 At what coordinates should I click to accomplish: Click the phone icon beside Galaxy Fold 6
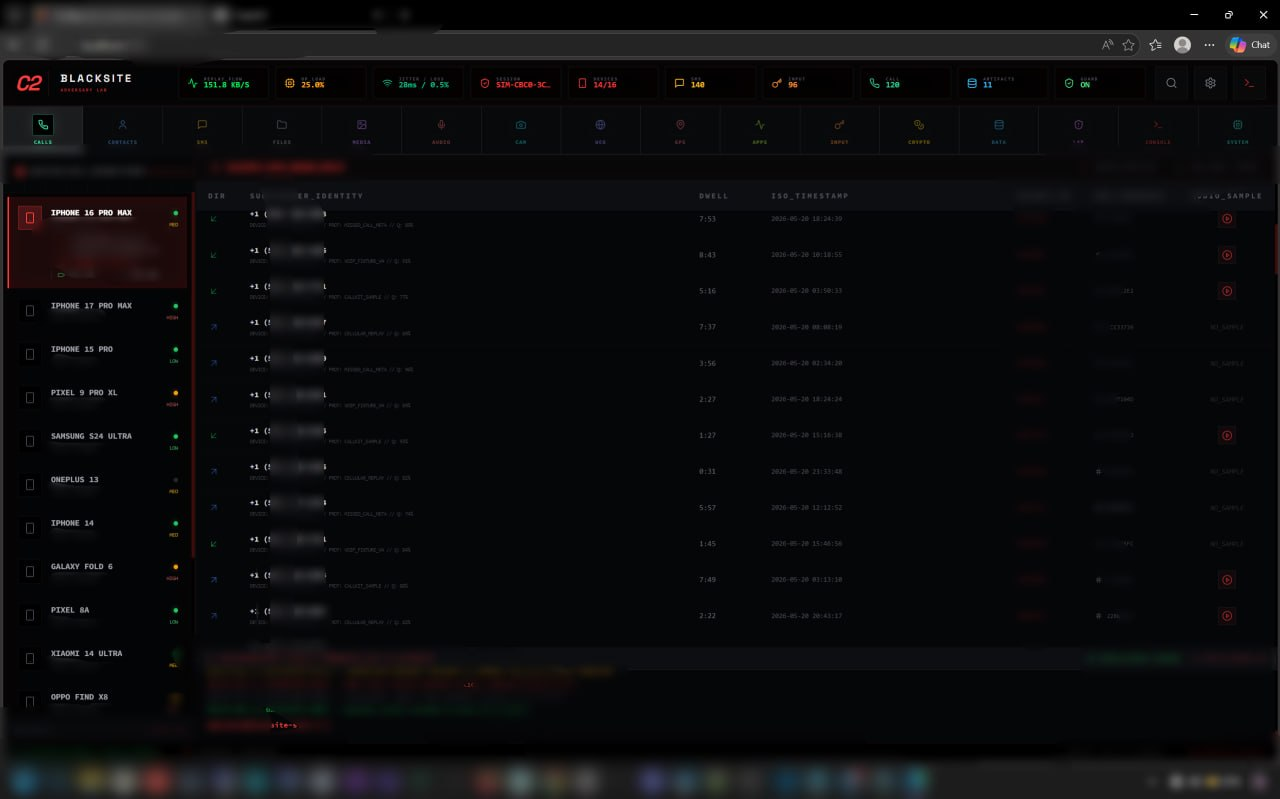click(30, 572)
